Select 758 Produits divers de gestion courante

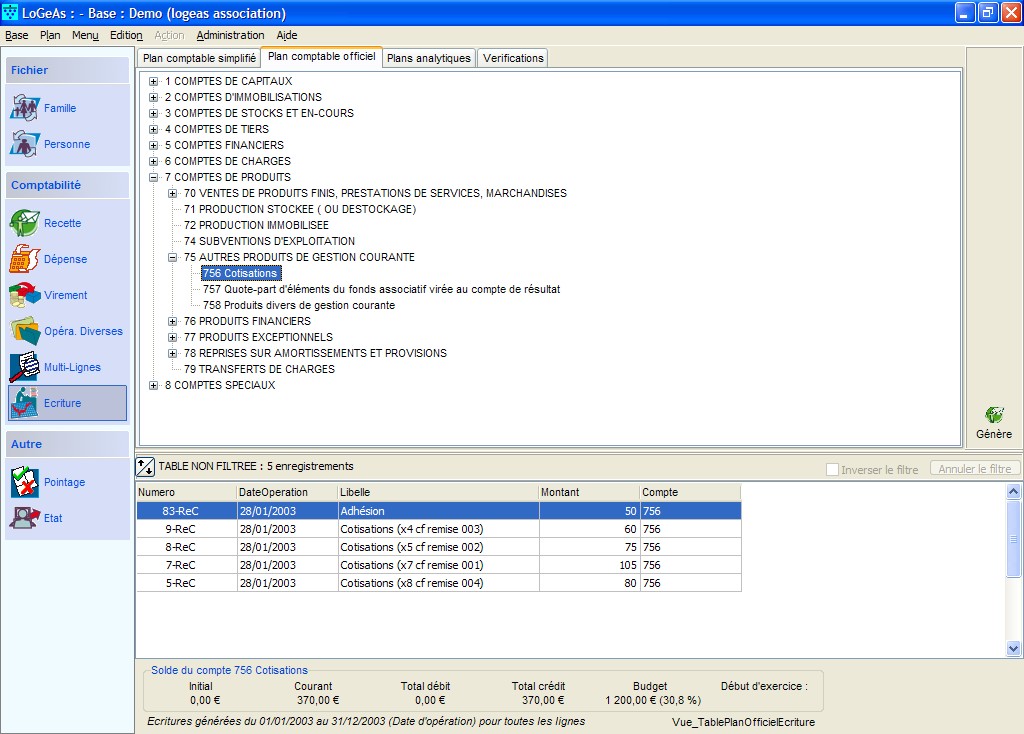[x=299, y=305]
